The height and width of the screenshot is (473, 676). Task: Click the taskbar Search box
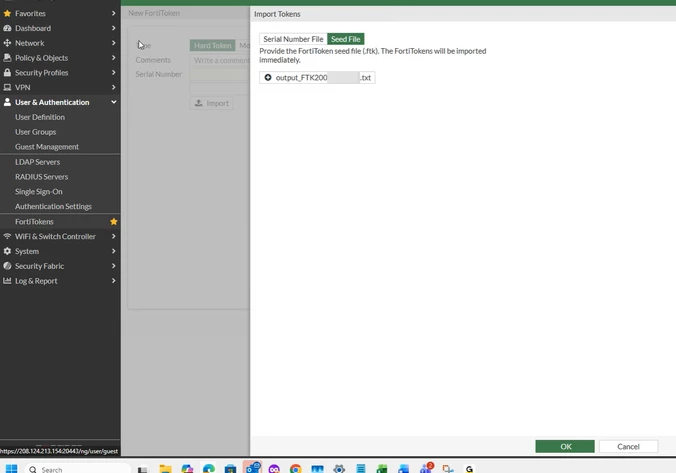coord(78,469)
